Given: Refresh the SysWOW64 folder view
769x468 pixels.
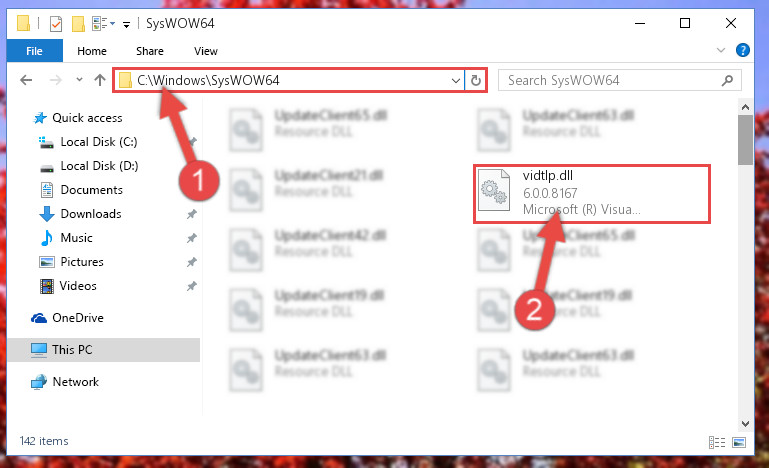Looking at the screenshot, I should point(476,80).
